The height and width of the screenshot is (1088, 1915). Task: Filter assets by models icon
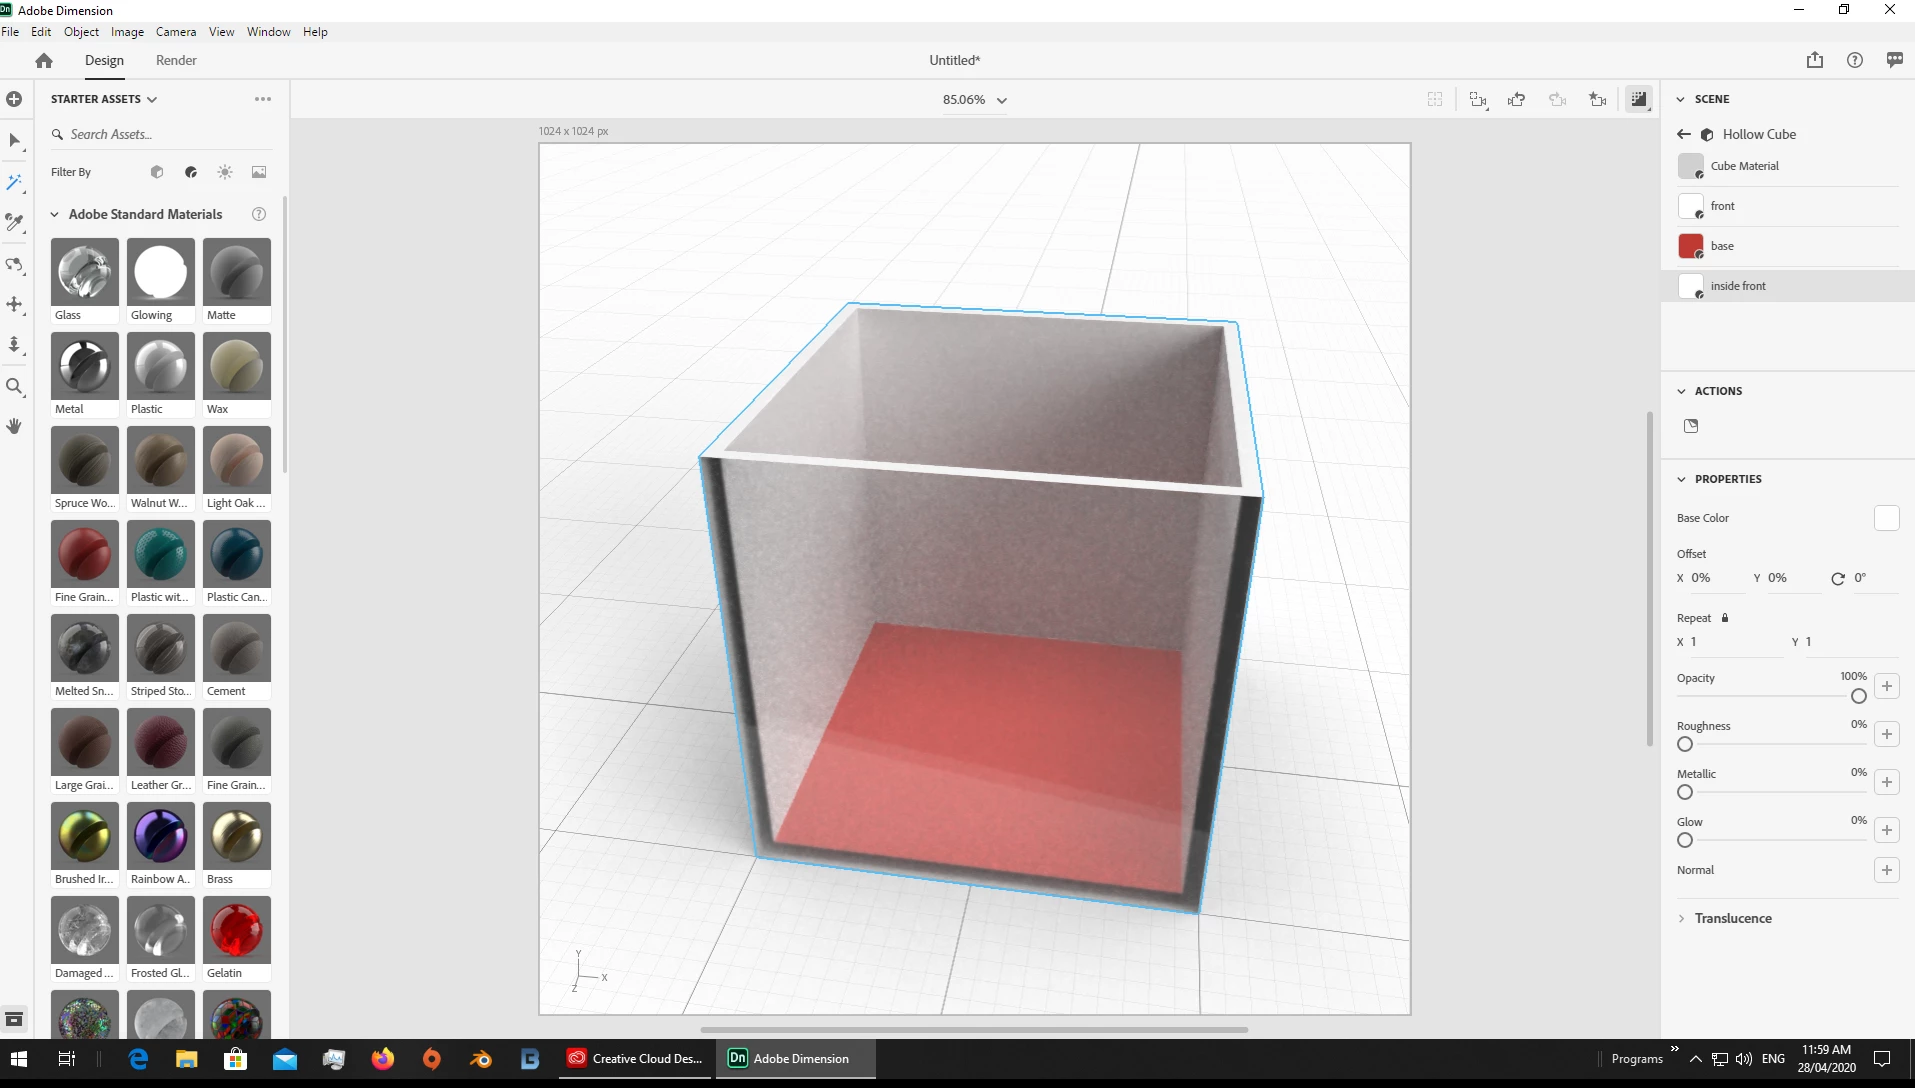pyautogui.click(x=157, y=172)
